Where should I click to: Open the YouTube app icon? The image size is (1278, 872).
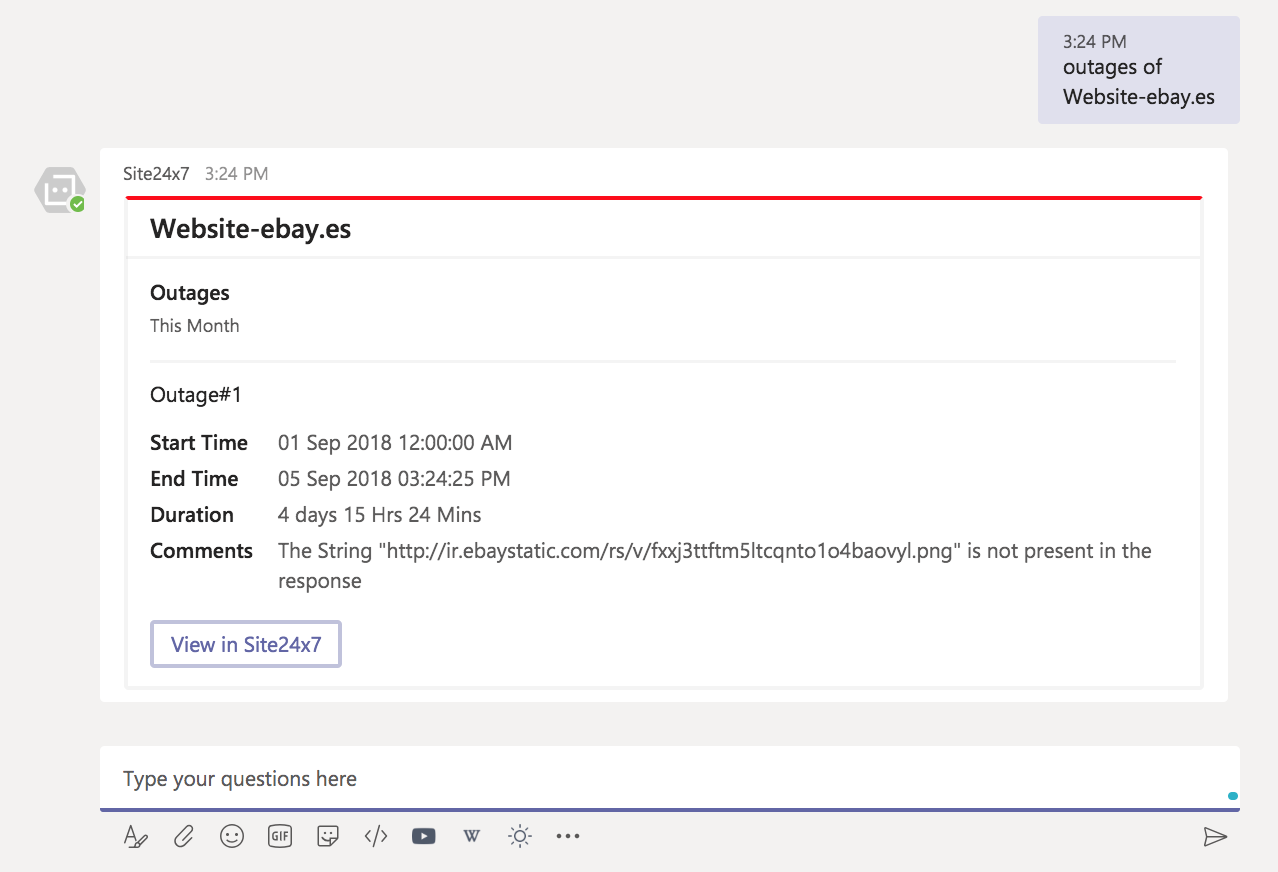point(424,836)
